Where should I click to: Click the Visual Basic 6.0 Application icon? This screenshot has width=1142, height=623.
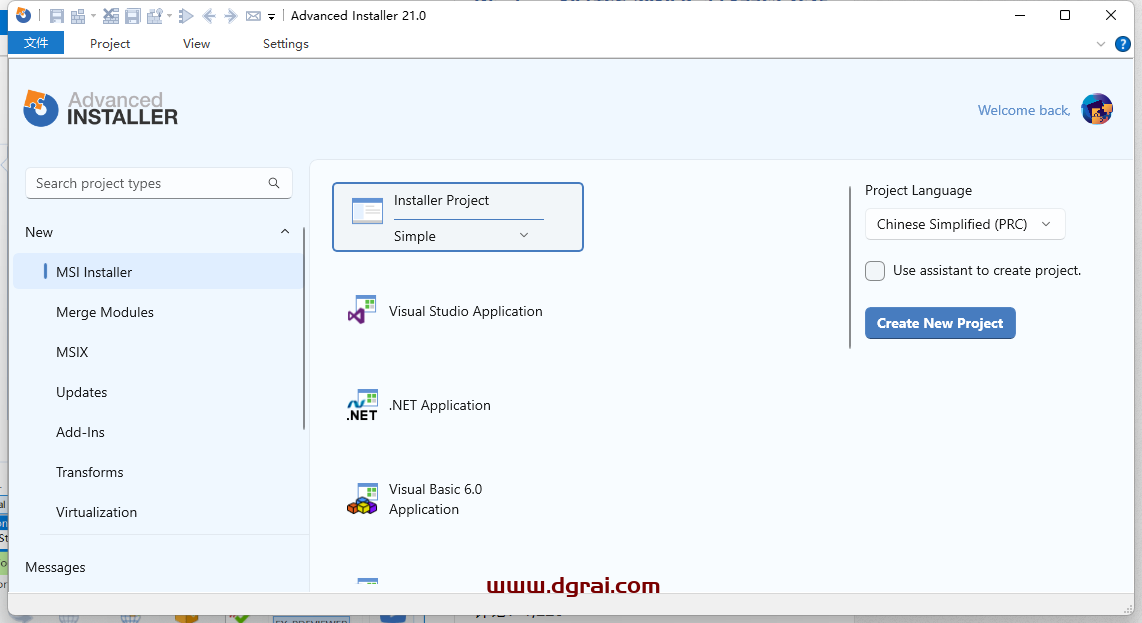362,499
